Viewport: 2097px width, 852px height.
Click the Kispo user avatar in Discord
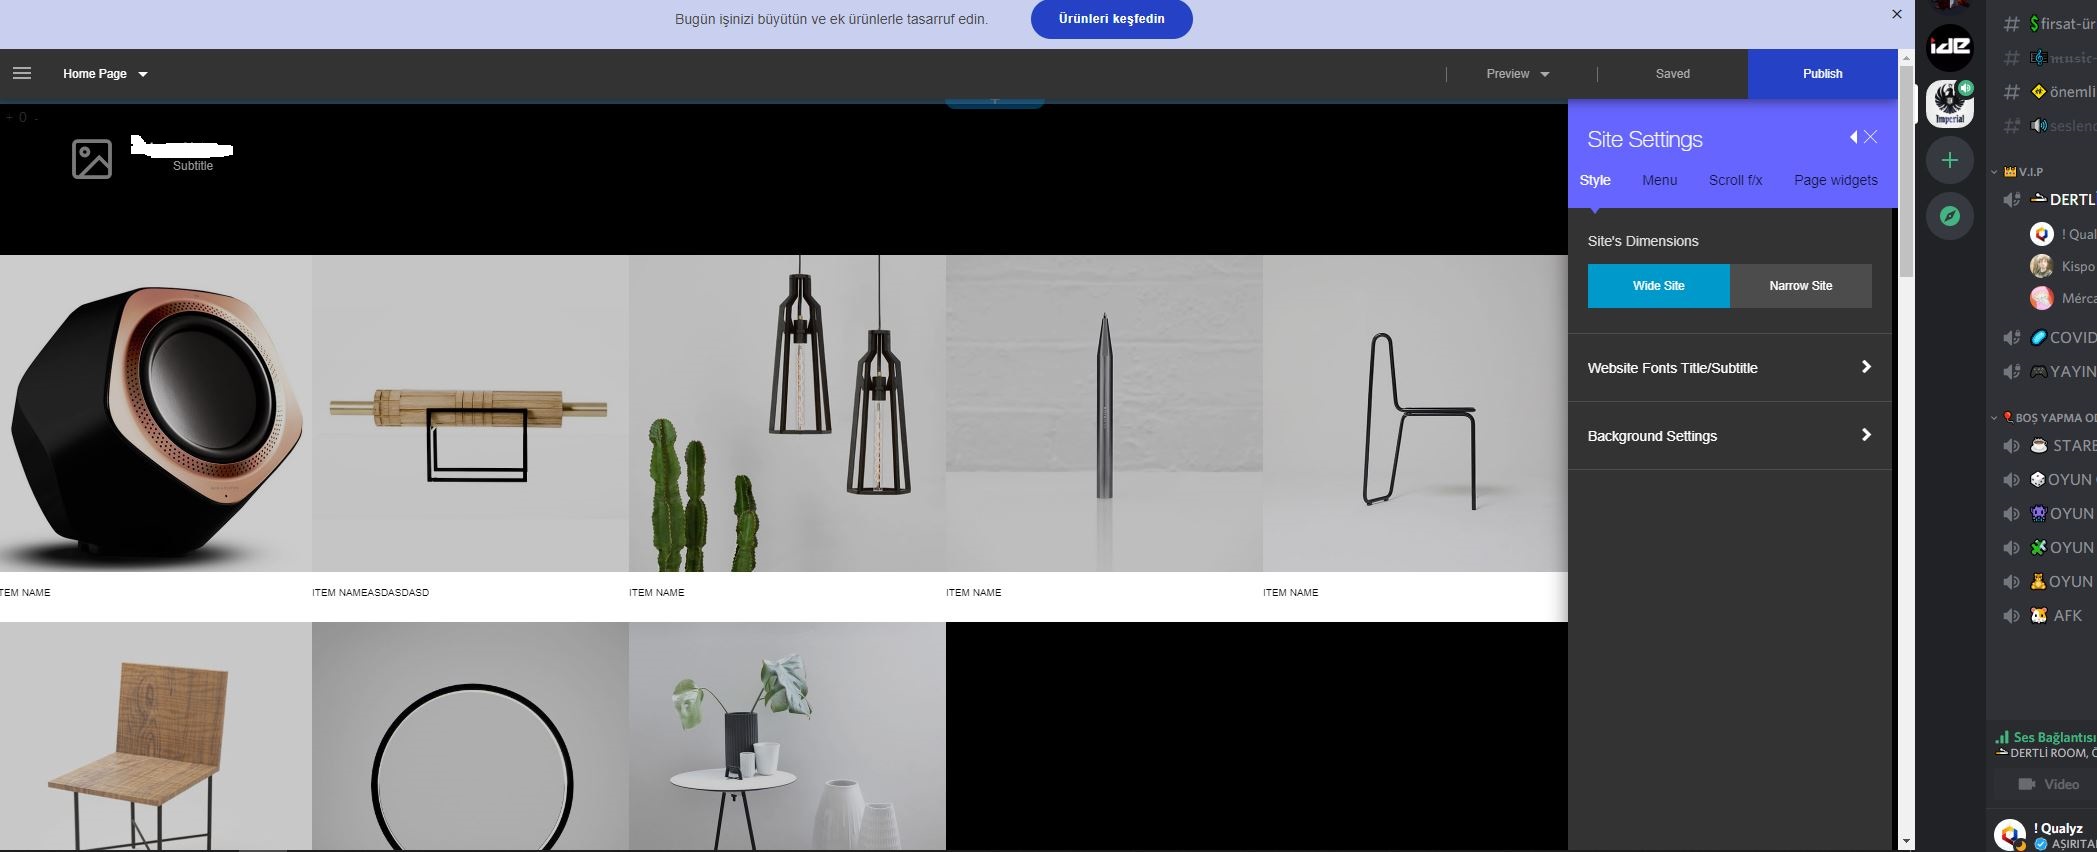(x=2042, y=266)
